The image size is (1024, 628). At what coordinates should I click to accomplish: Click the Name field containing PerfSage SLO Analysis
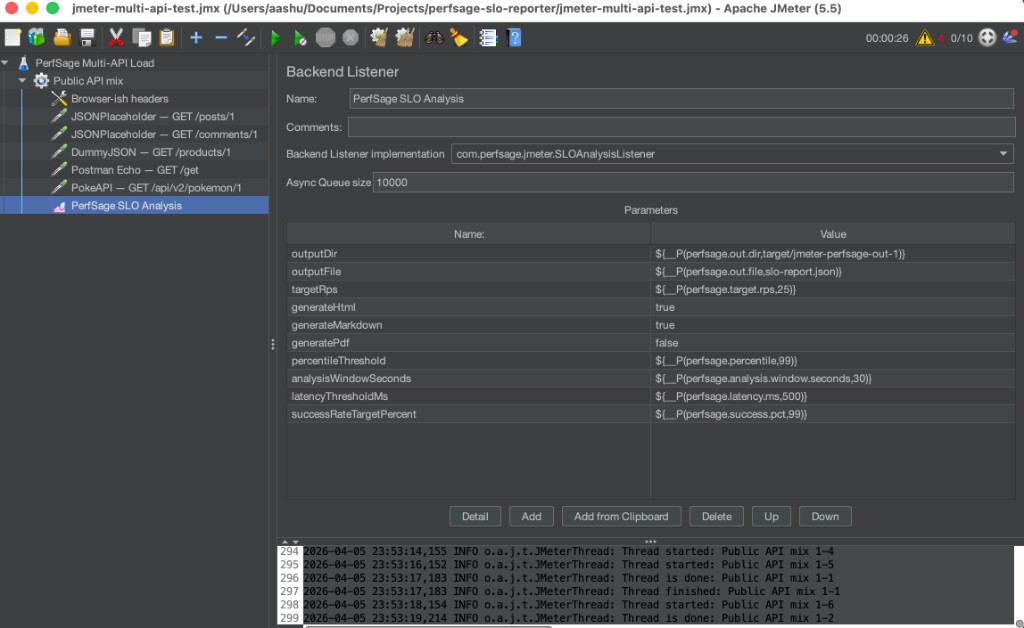(x=681, y=99)
